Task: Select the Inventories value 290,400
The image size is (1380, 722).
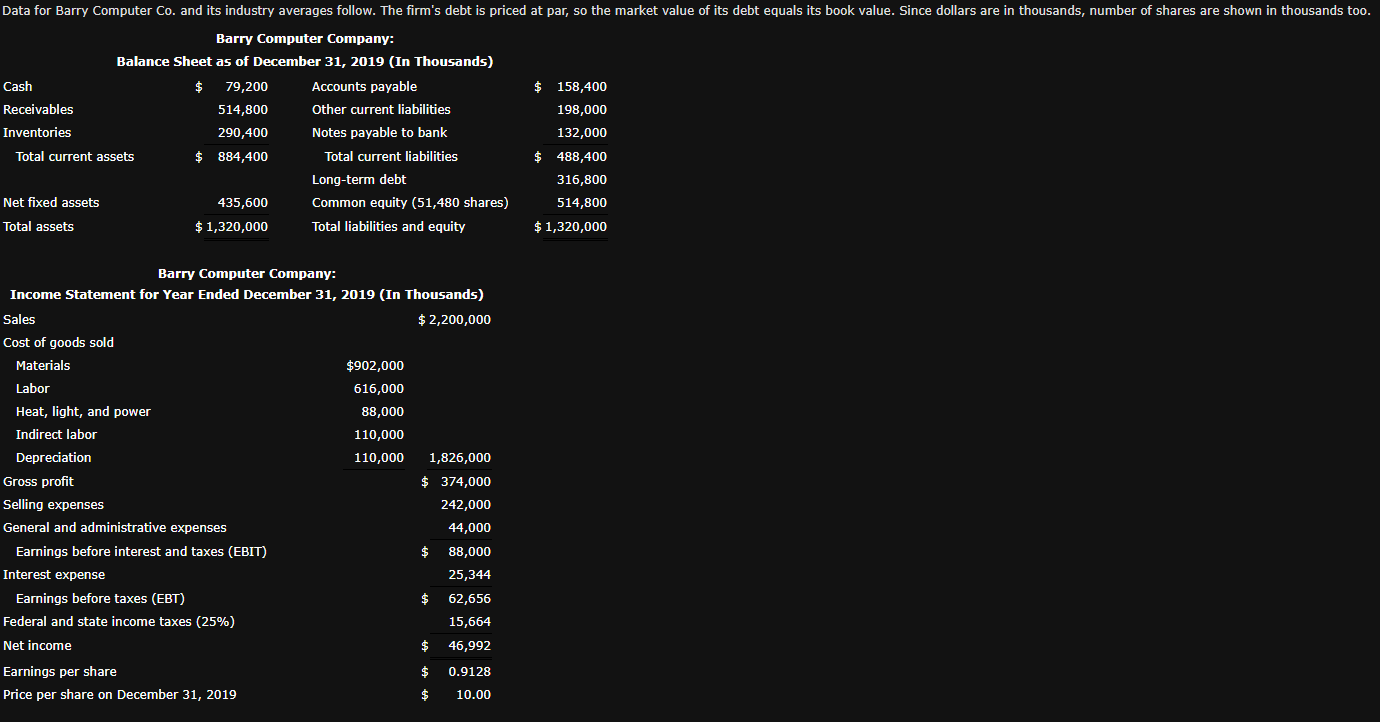Action: click(x=243, y=133)
